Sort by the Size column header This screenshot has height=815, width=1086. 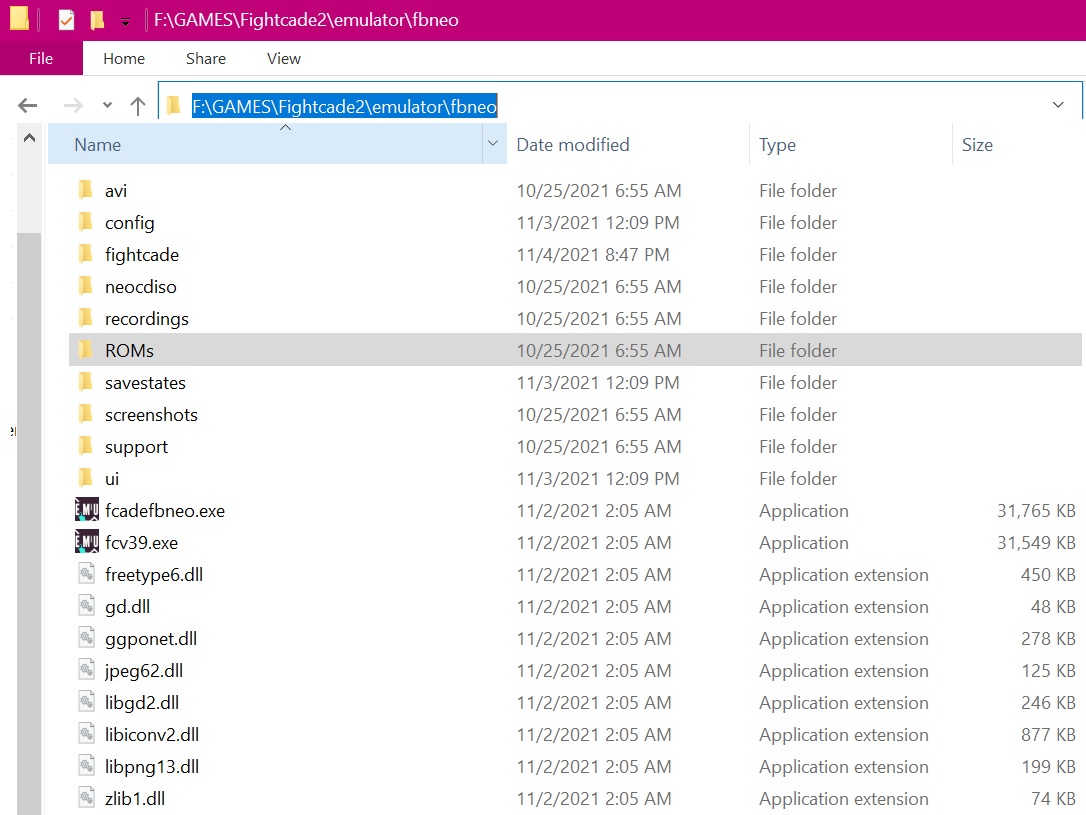[1018, 144]
